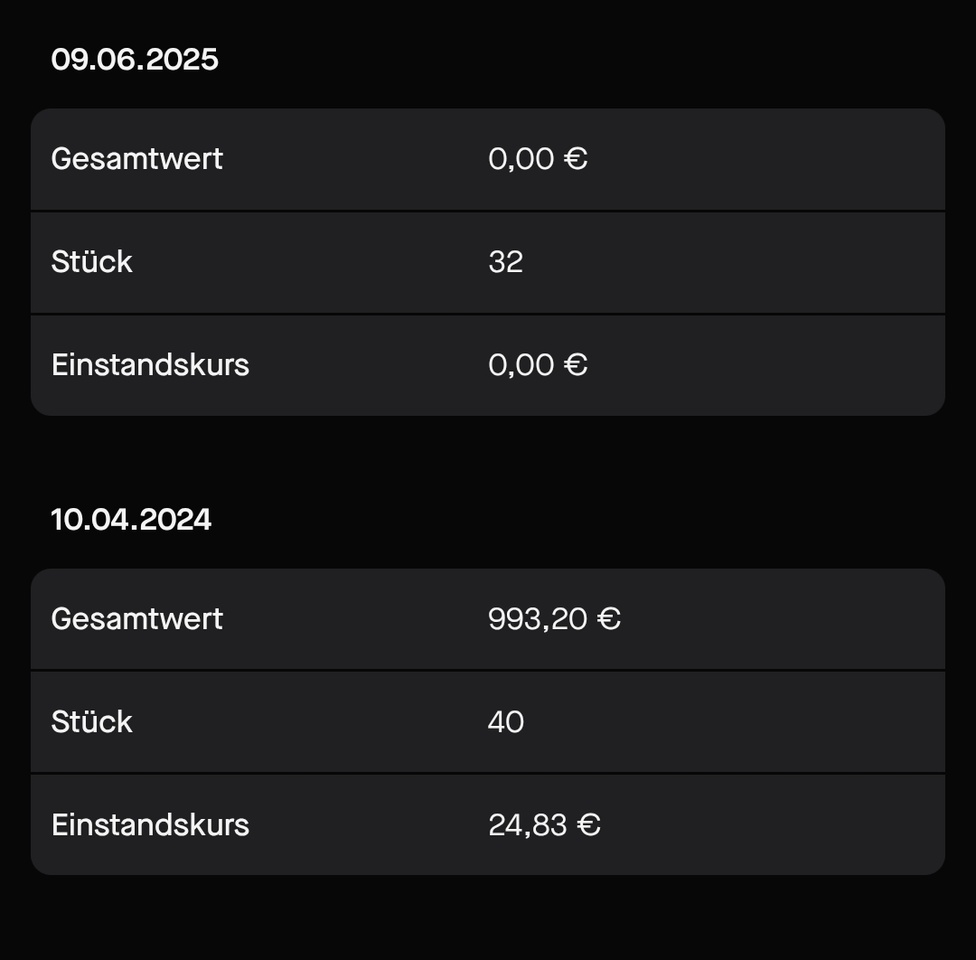Select the Stück label under 10.04.2024
This screenshot has width=976, height=960.
[92, 722]
